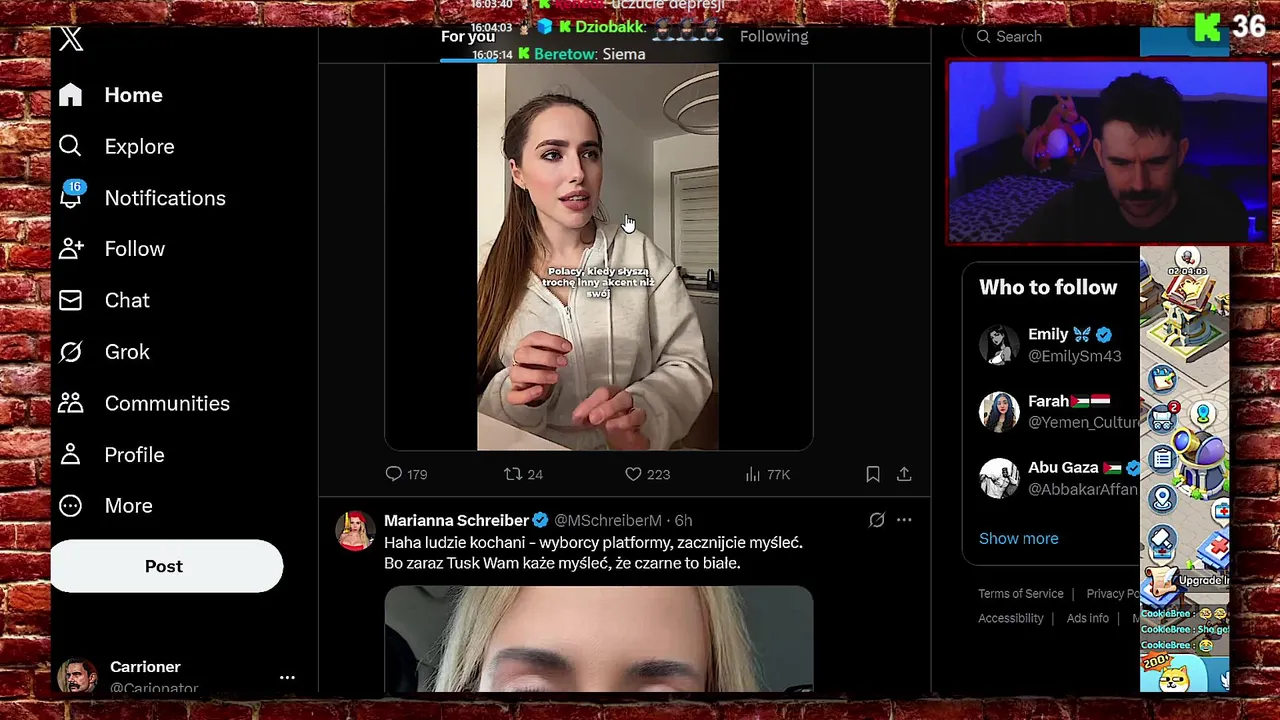Open Notifications menu label
The height and width of the screenshot is (720, 1280).
point(165,198)
